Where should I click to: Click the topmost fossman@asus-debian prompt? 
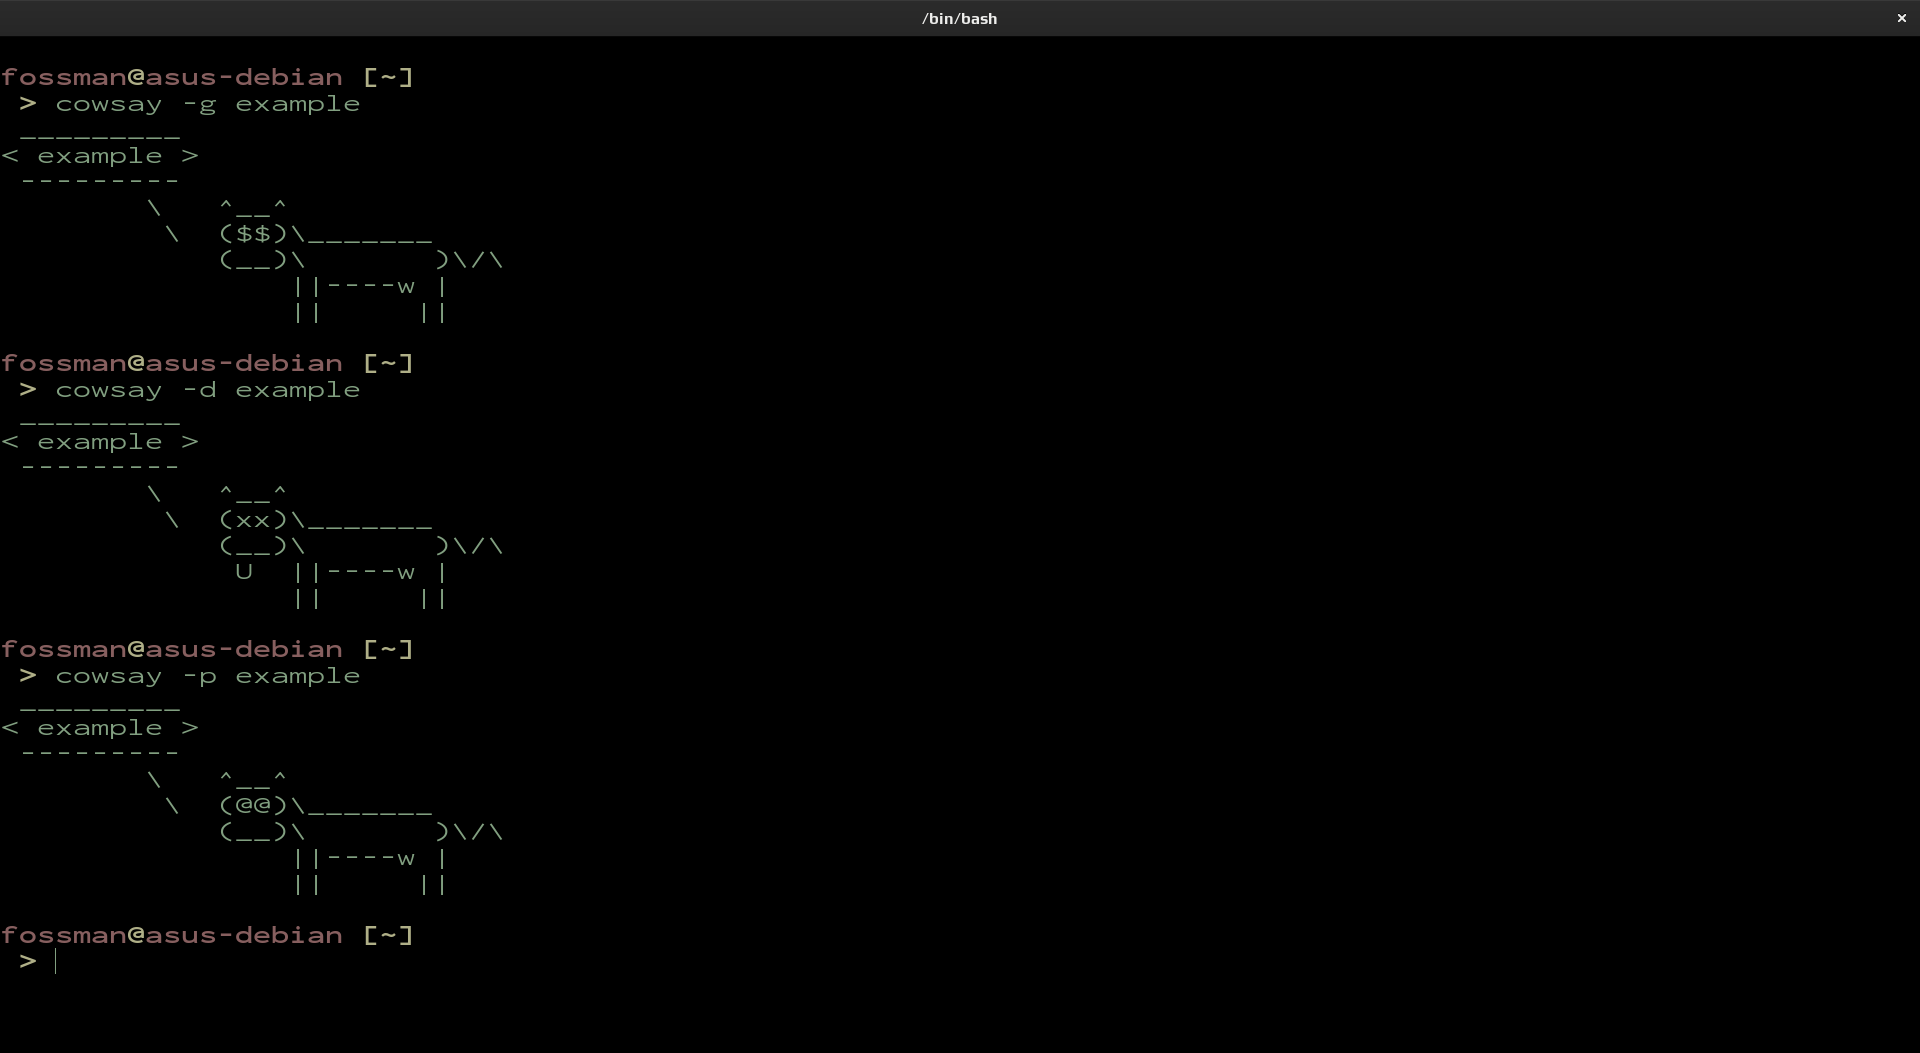point(206,77)
